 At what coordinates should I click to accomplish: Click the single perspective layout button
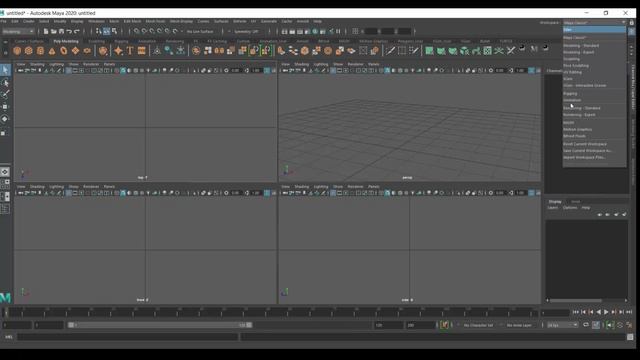[x=5, y=172]
